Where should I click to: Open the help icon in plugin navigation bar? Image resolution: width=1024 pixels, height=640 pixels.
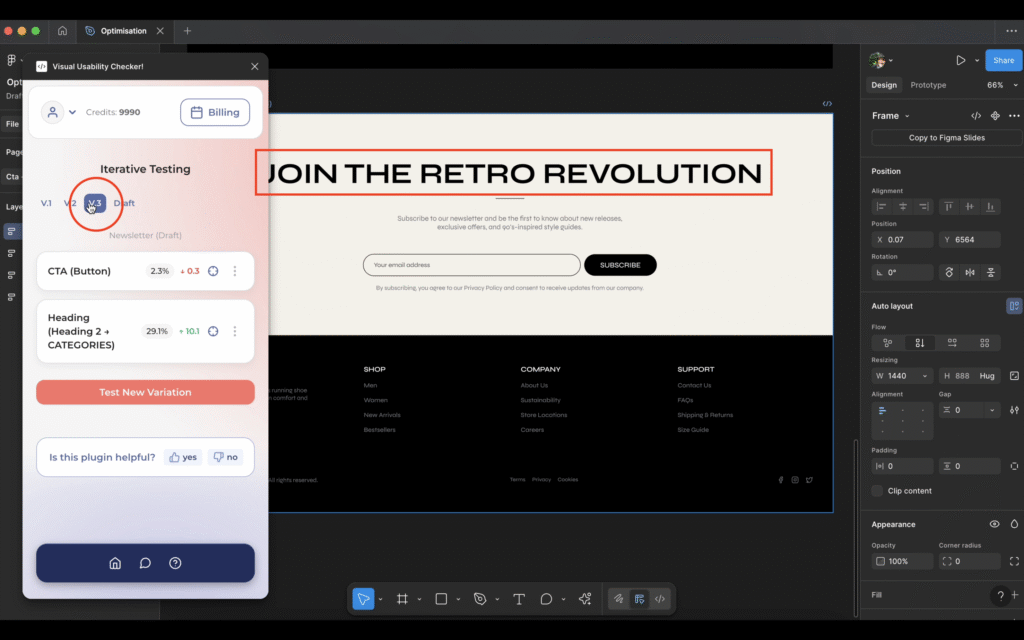point(175,563)
